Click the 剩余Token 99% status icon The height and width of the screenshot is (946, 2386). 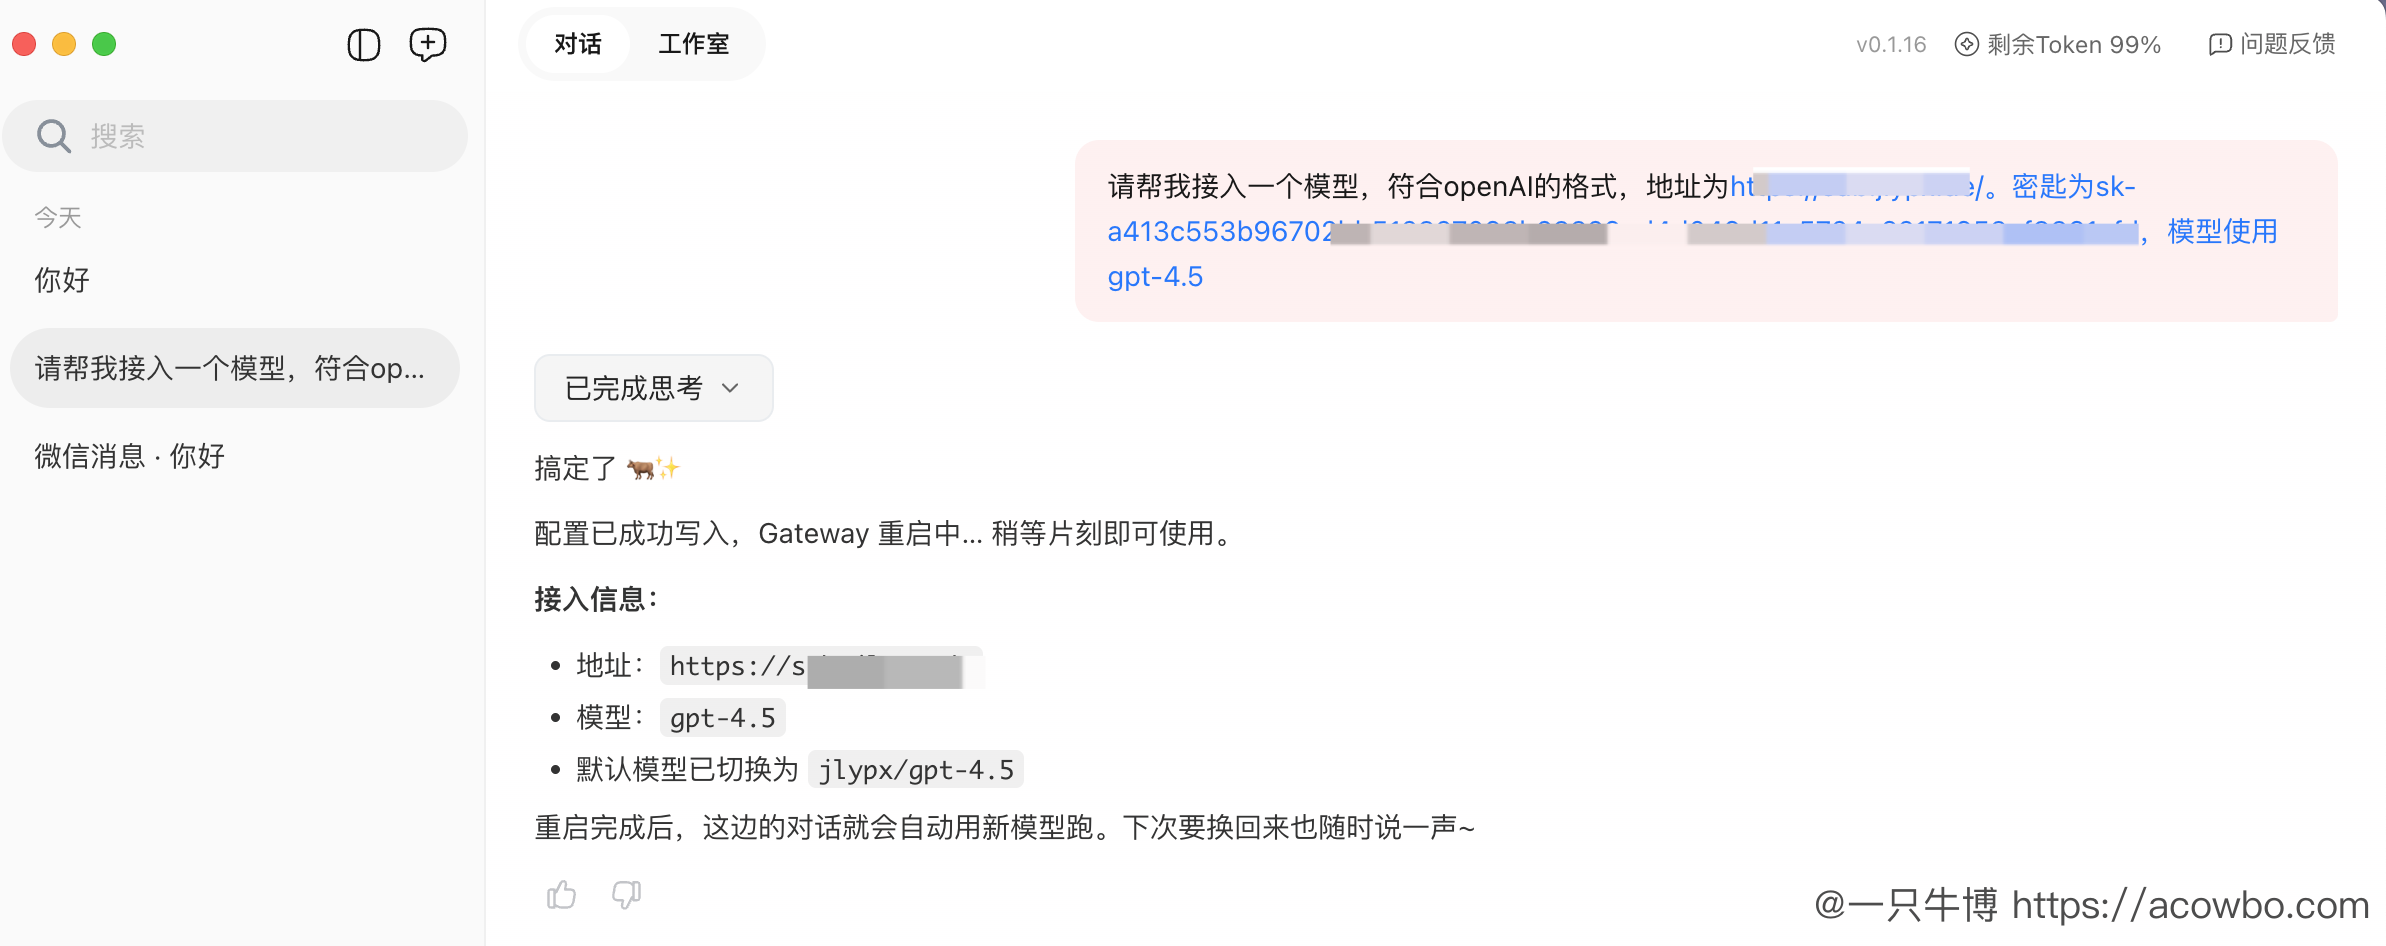[1966, 44]
